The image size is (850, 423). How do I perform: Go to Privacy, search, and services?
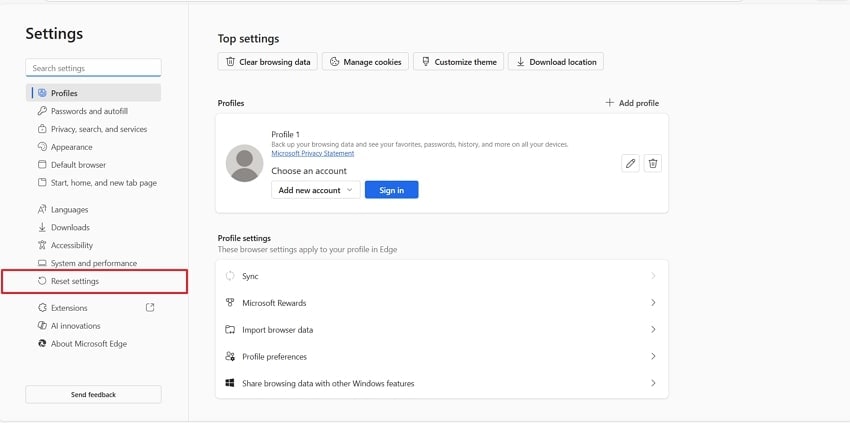point(93,129)
